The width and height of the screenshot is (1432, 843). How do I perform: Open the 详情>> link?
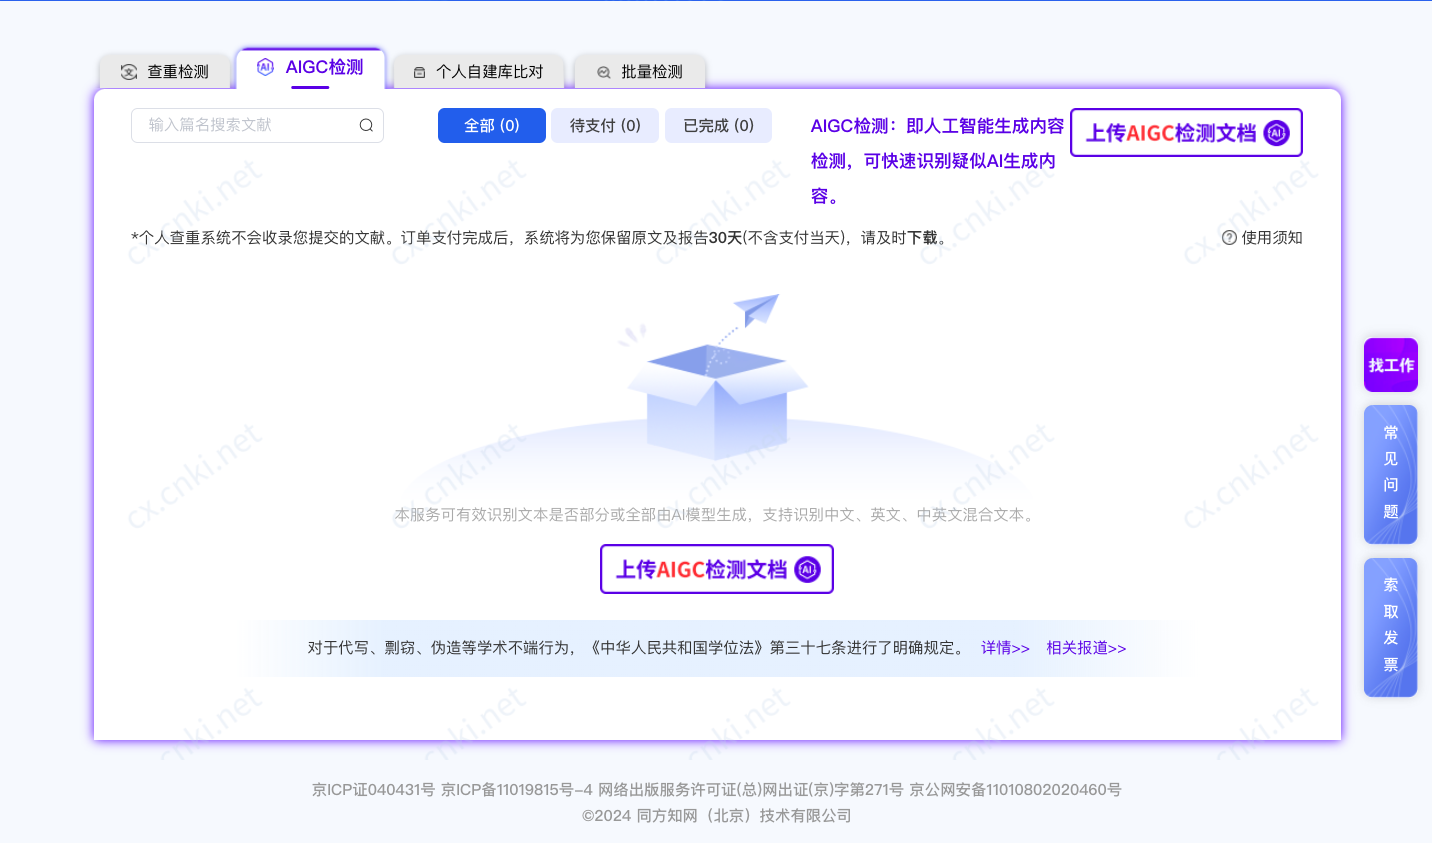(x=1004, y=648)
